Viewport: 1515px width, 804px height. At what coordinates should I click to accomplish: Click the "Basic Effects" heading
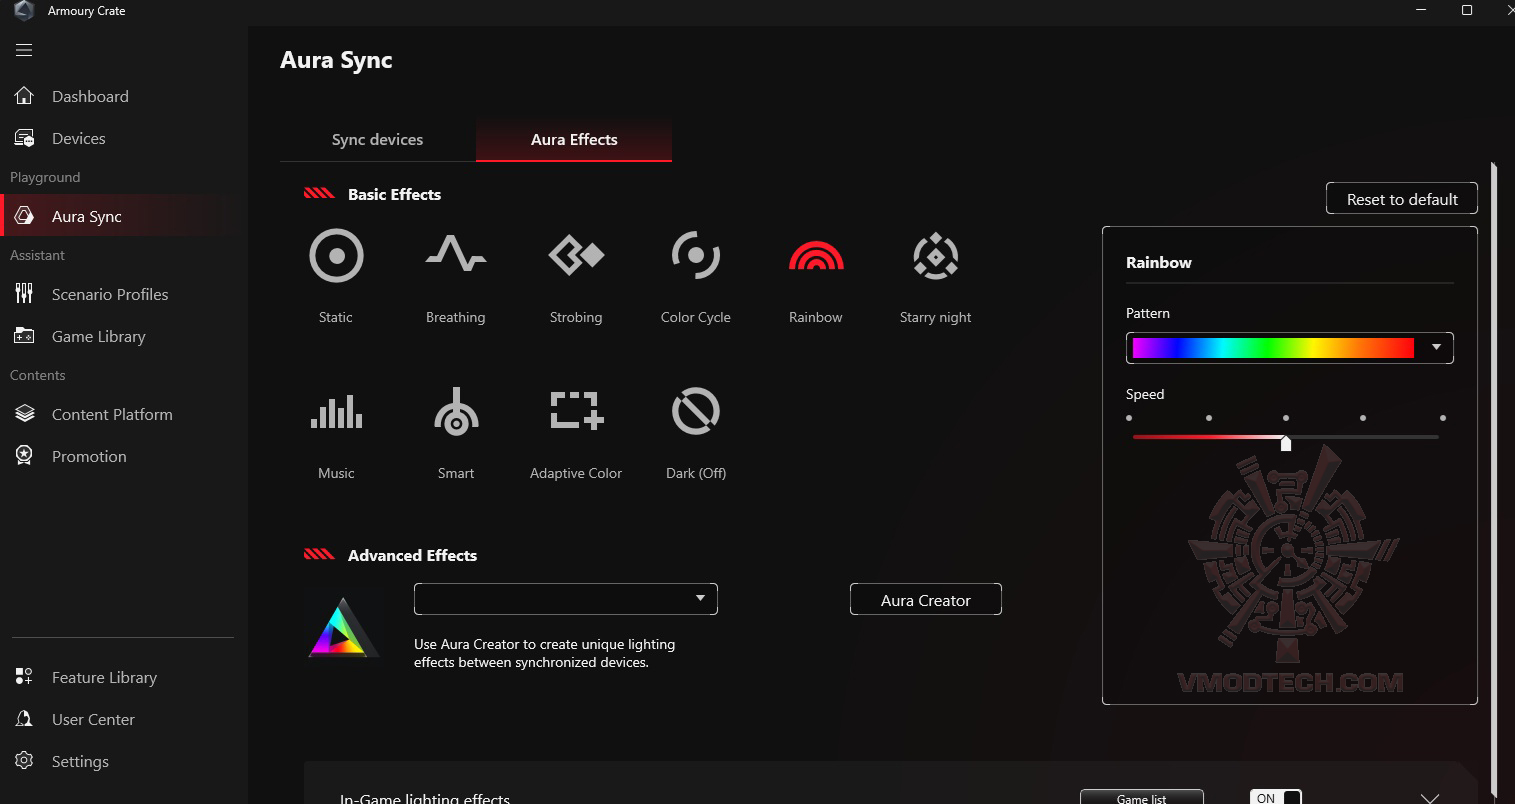(394, 195)
